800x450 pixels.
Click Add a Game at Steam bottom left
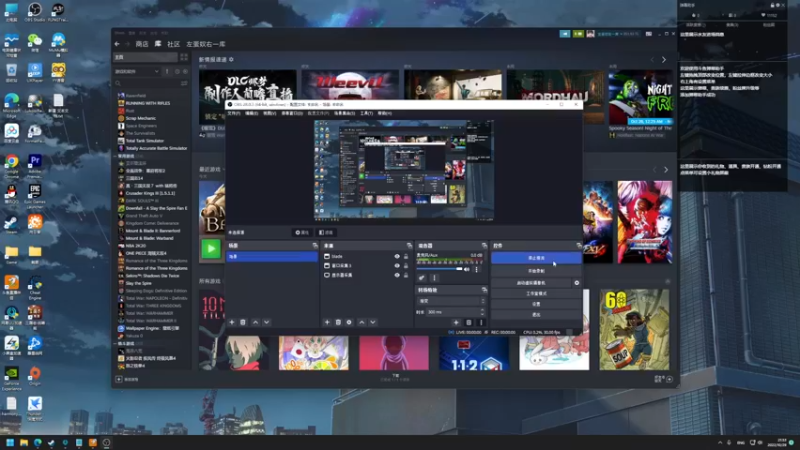click(x=128, y=380)
